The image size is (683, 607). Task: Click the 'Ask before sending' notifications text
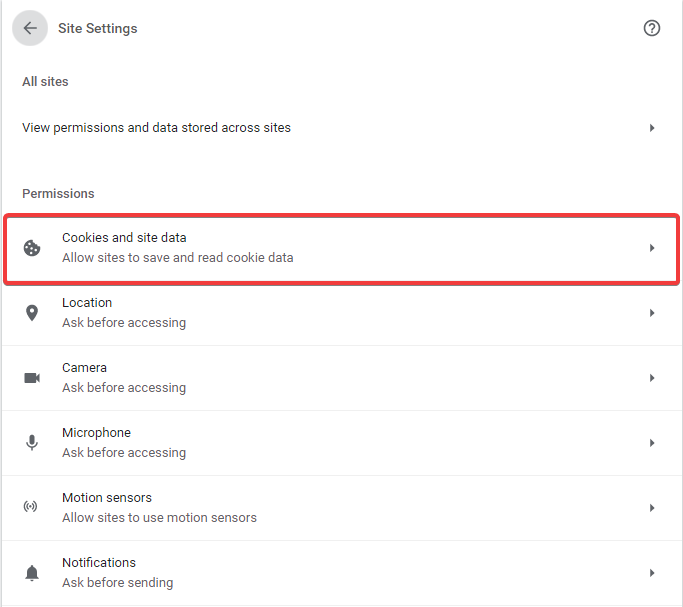117,583
